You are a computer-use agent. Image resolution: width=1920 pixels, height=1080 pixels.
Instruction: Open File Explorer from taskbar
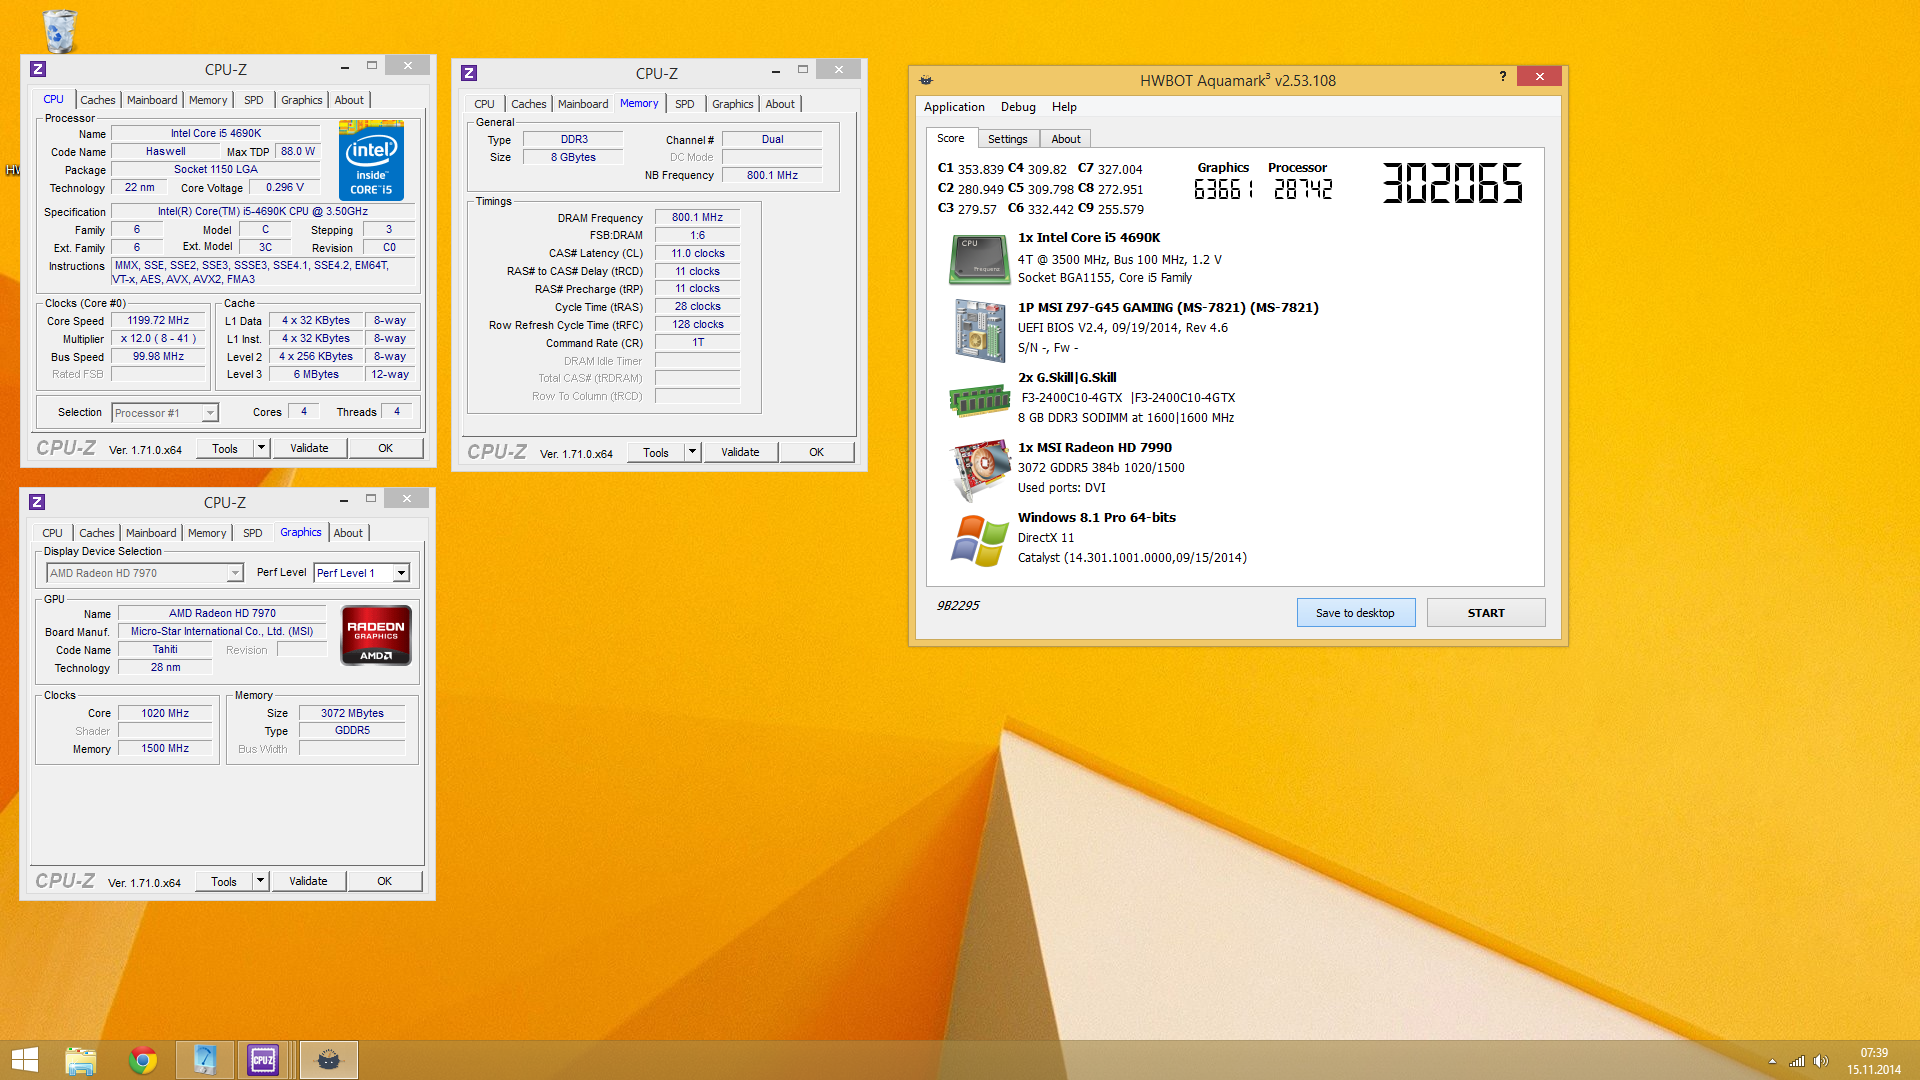click(x=81, y=1060)
